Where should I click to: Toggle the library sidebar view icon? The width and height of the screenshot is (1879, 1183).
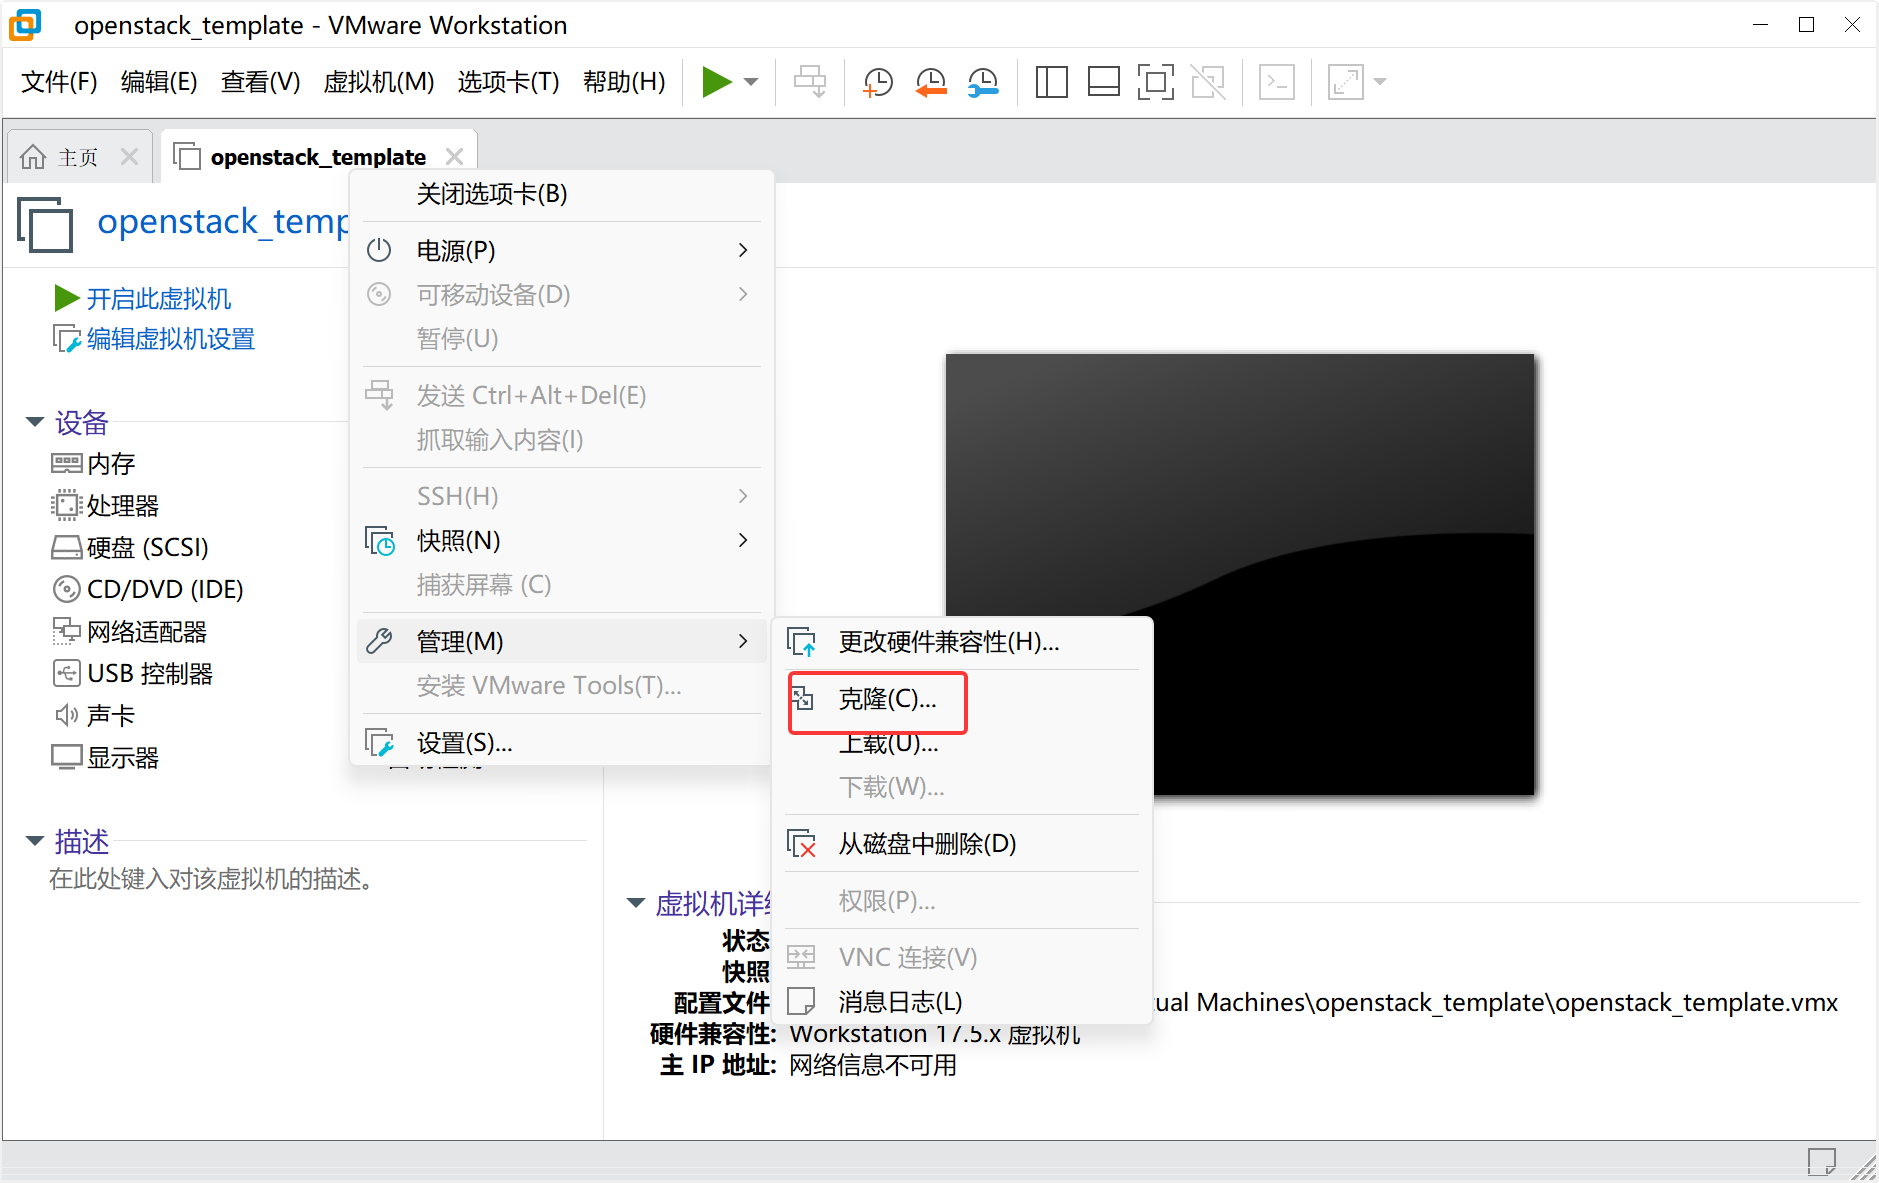click(1051, 82)
